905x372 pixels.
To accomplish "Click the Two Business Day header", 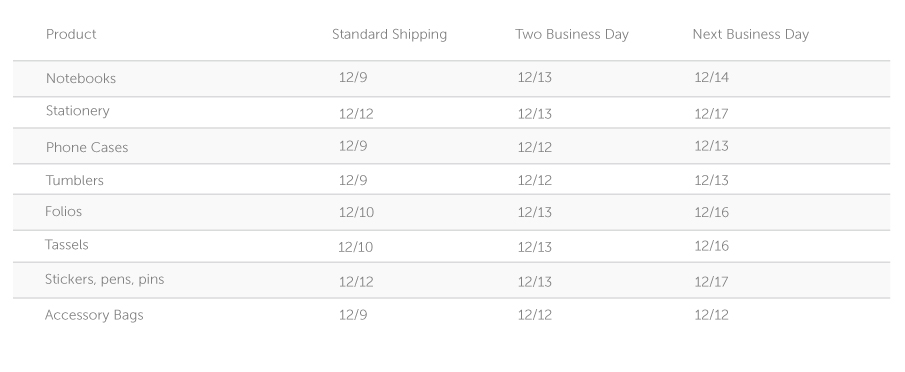I will pyautogui.click(x=572, y=35).
